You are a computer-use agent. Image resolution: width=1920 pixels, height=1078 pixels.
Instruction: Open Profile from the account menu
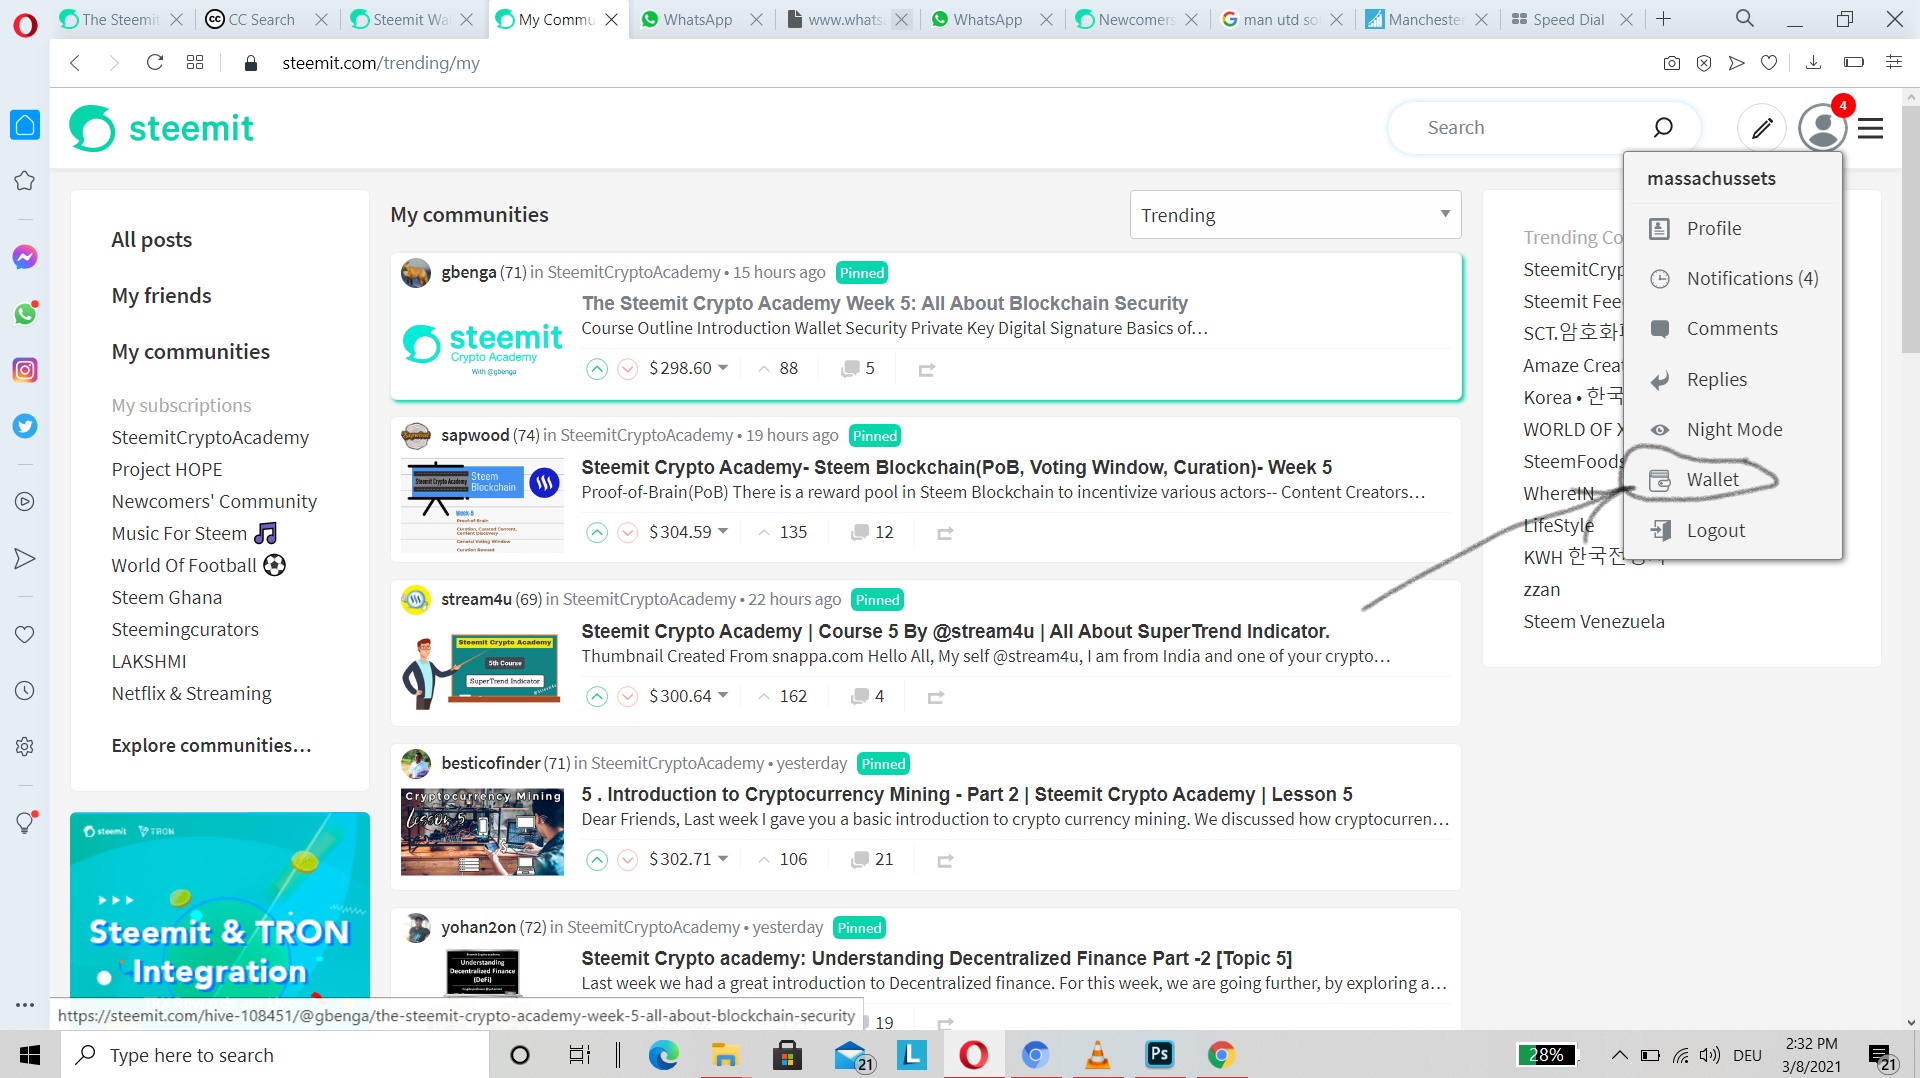pyautogui.click(x=1713, y=229)
